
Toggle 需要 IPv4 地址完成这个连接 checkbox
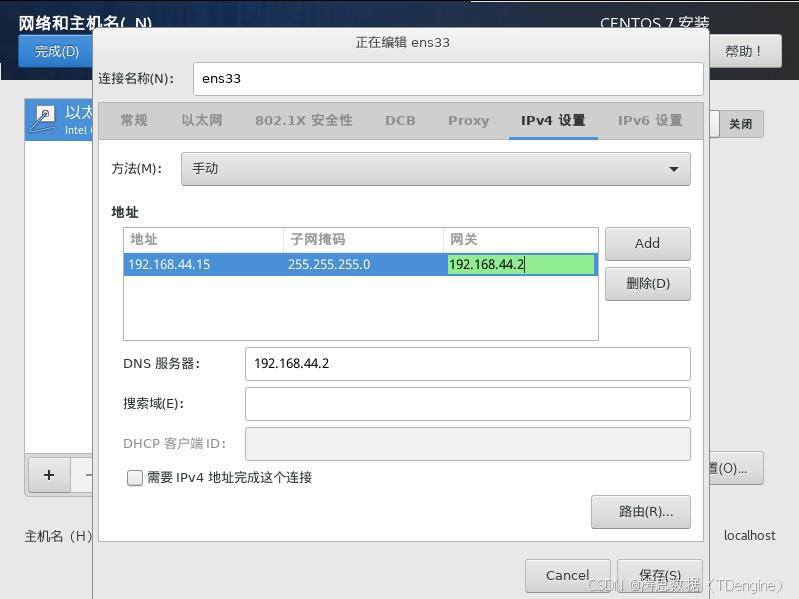[135, 478]
